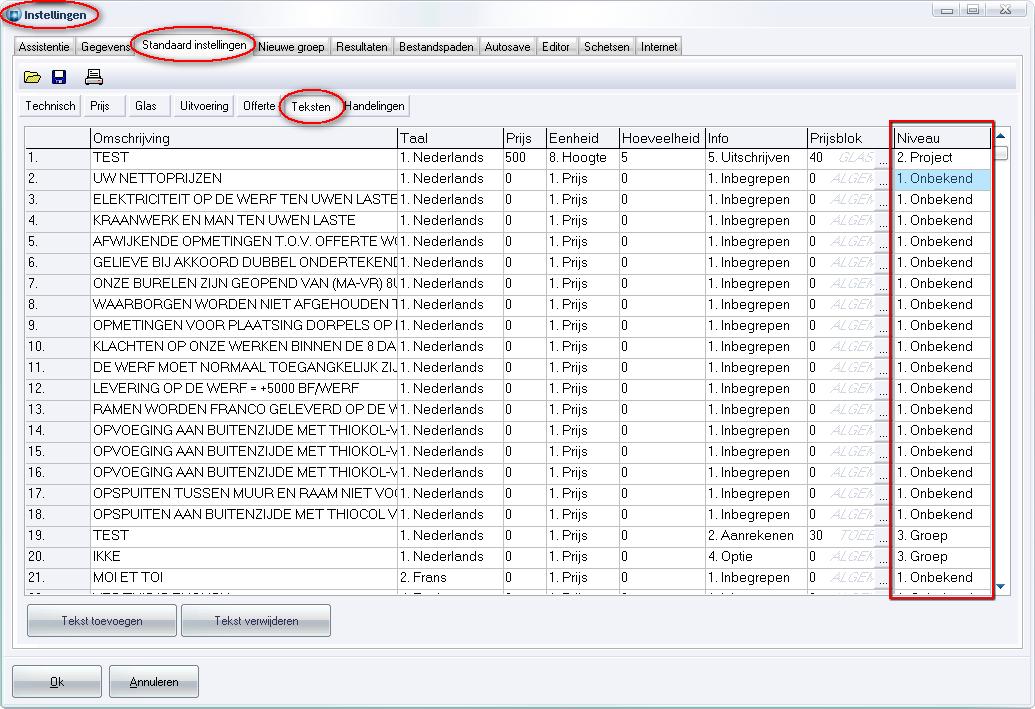The height and width of the screenshot is (709, 1035).
Task: Select the Technisch sub-tab
Action: 50,106
